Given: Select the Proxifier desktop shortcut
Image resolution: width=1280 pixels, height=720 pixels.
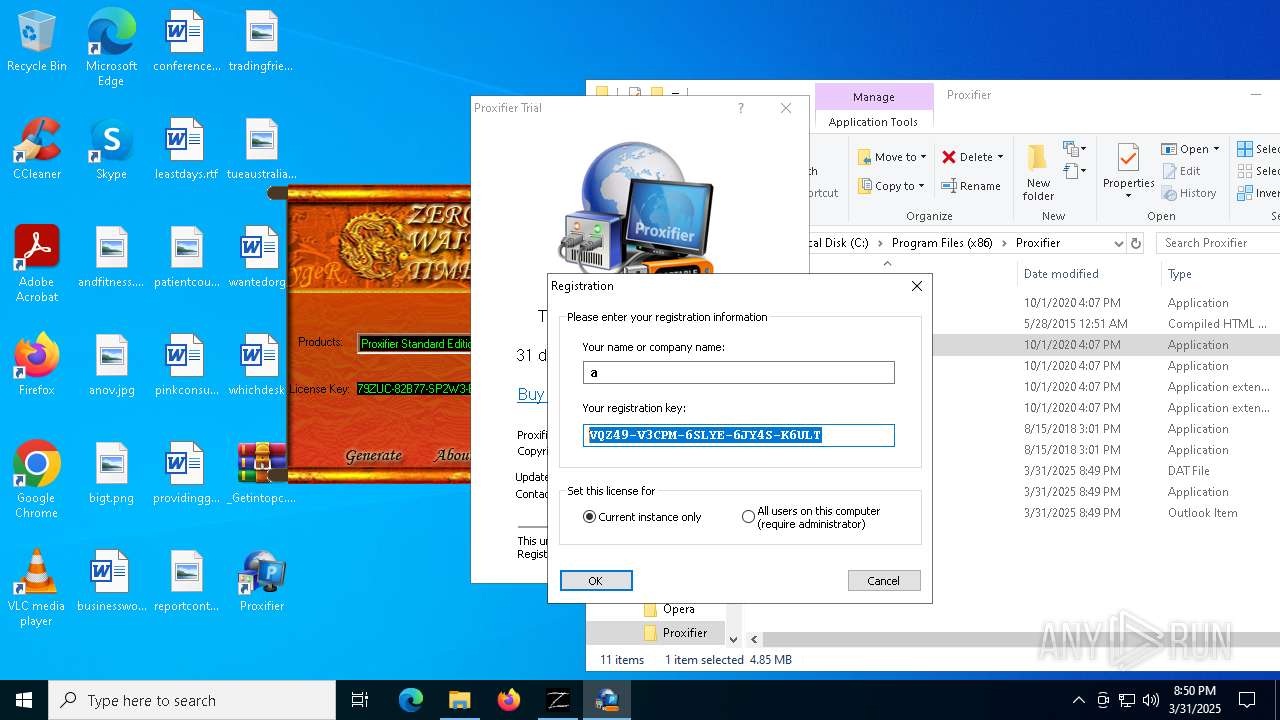Looking at the screenshot, I should point(262,582).
